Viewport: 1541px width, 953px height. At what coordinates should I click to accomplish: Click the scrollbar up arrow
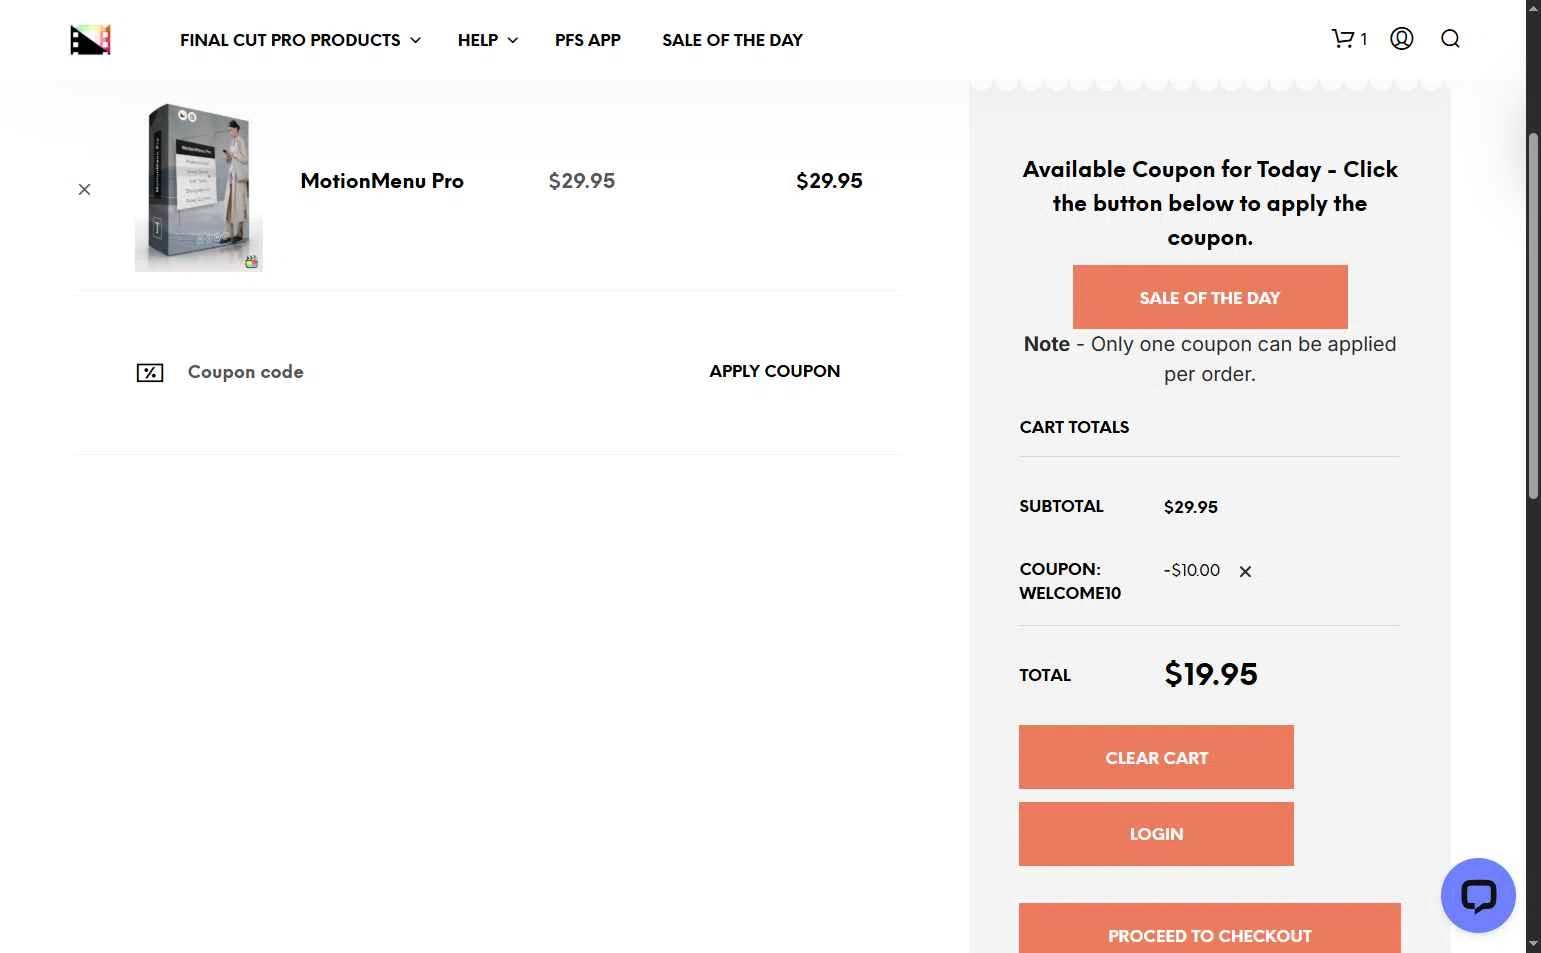pos(1533,8)
